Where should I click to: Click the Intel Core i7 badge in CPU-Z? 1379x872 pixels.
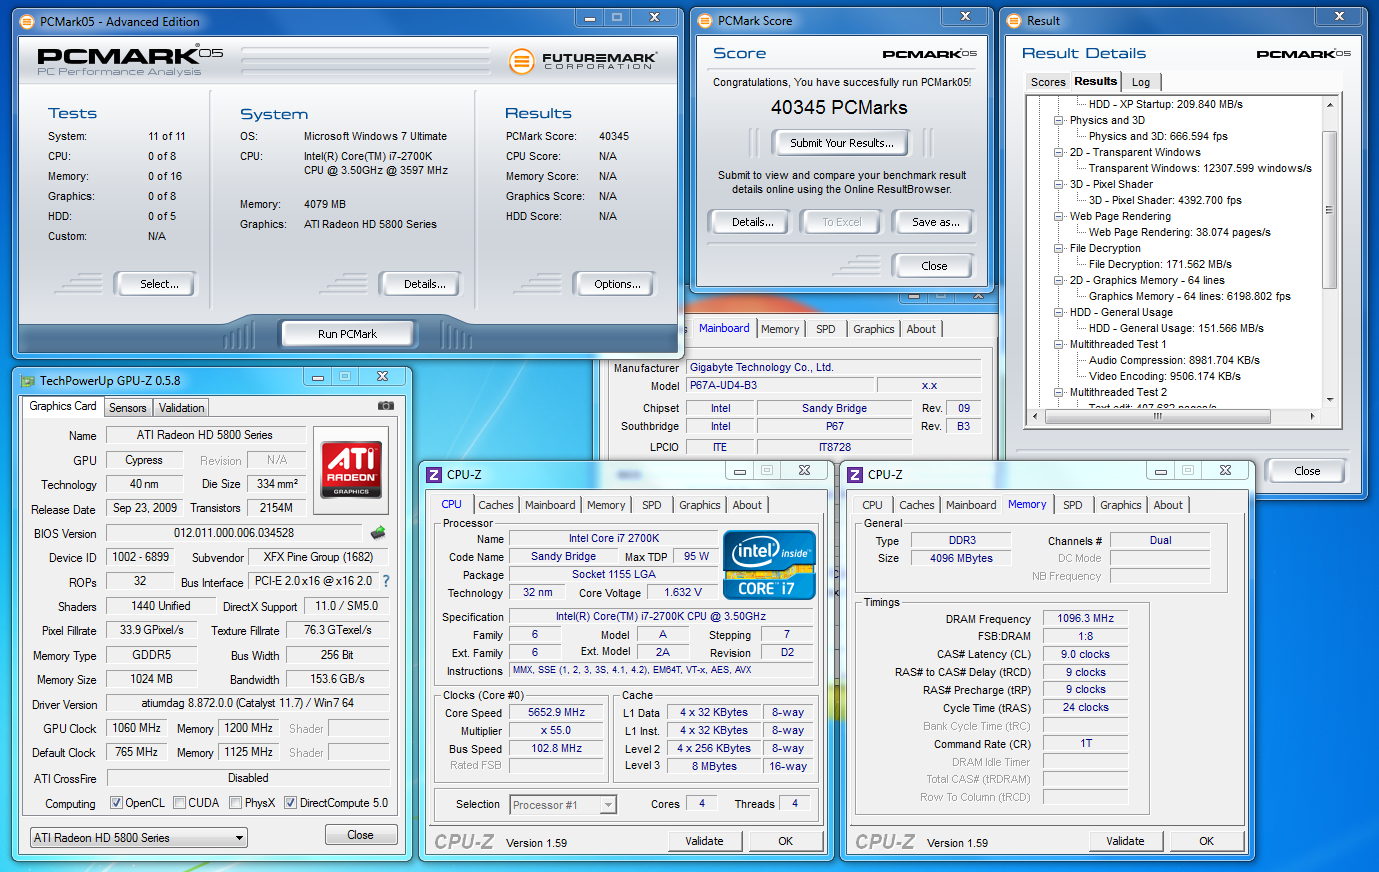(769, 566)
